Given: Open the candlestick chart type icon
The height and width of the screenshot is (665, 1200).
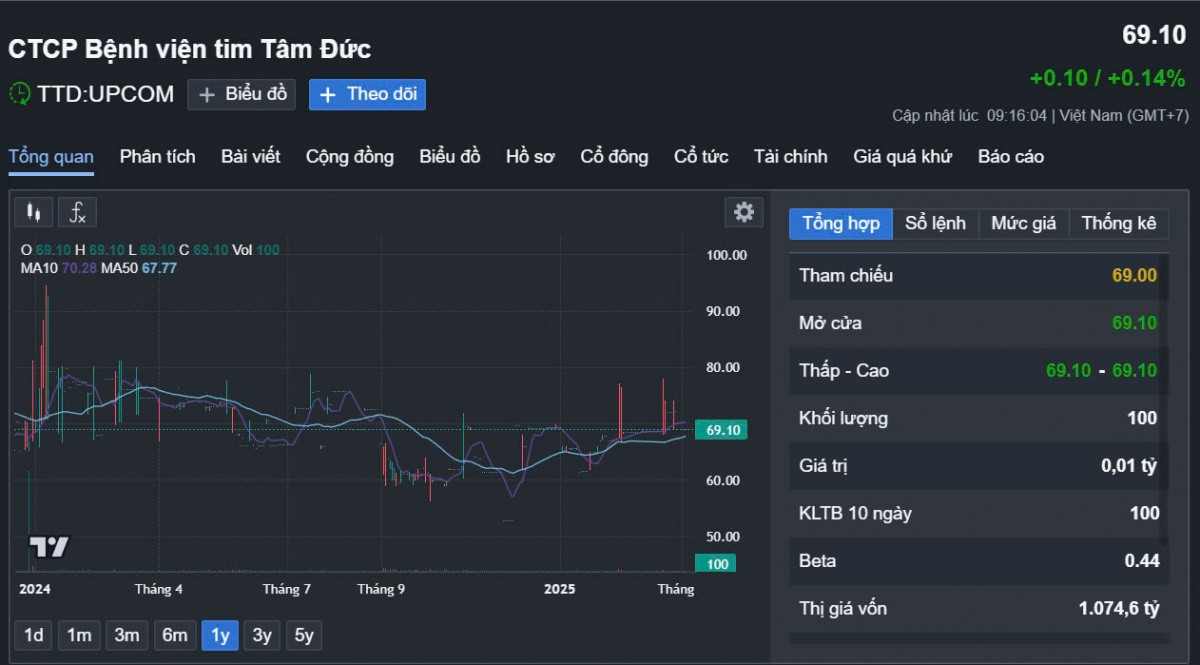Looking at the screenshot, I should 34,212.
